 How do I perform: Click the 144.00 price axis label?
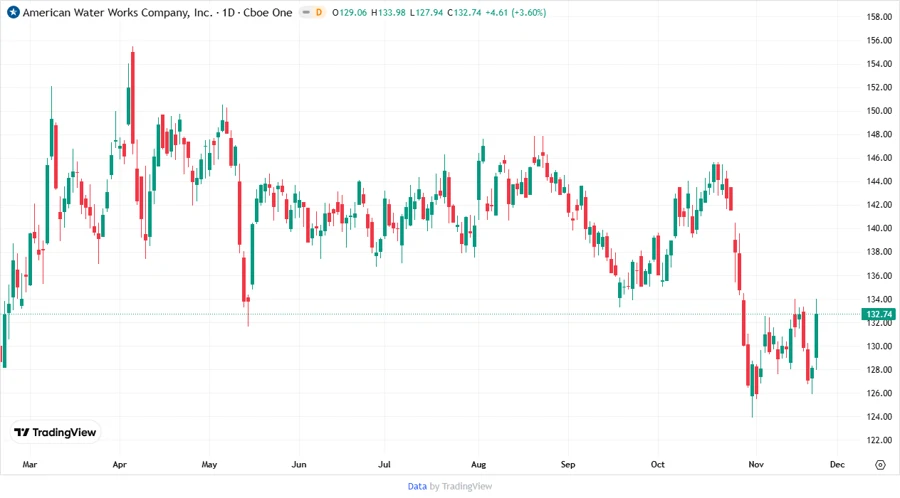pyautogui.click(x=879, y=181)
